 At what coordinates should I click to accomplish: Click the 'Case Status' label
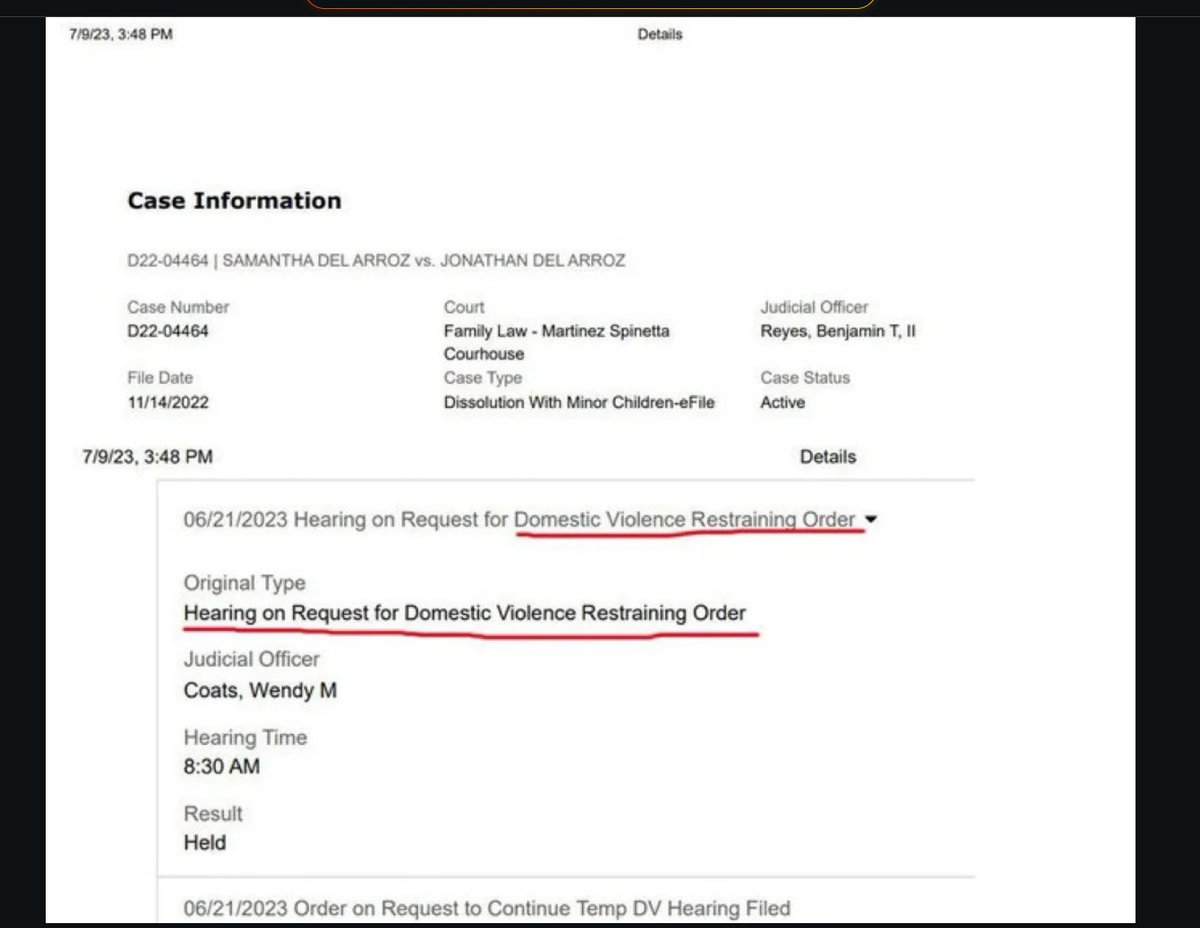805,378
